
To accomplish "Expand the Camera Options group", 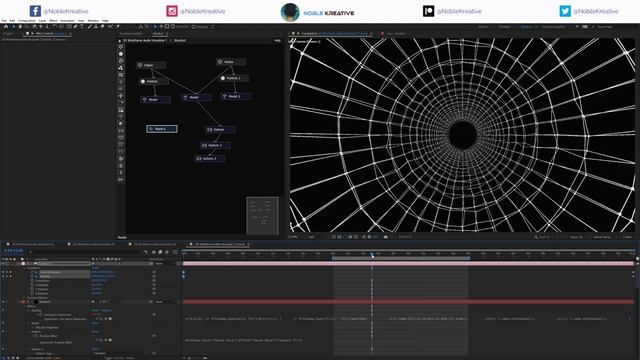I will pyautogui.click(x=25, y=298).
